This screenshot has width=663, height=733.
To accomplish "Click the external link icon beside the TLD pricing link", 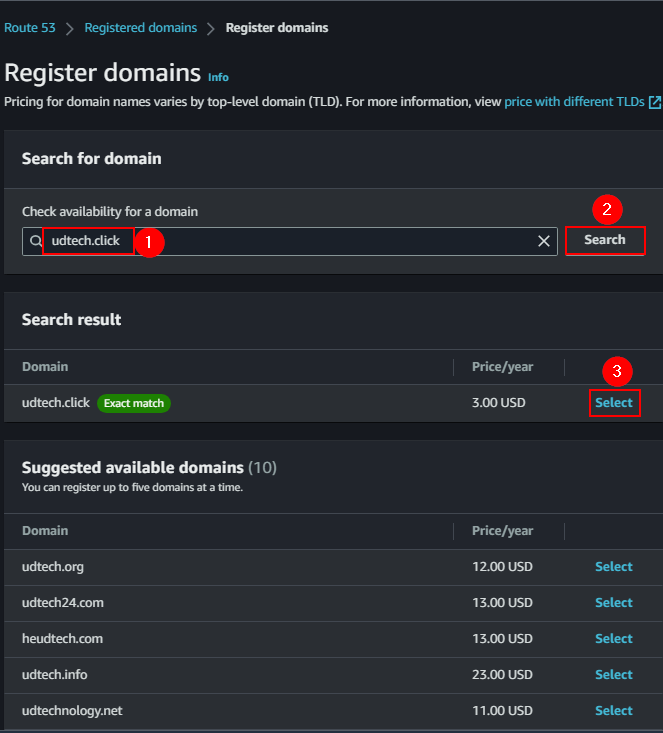I will 655,102.
